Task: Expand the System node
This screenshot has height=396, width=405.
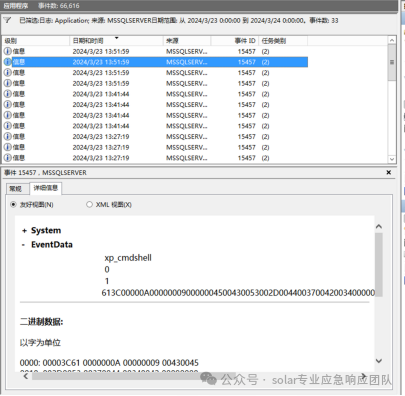Action: tap(24, 231)
